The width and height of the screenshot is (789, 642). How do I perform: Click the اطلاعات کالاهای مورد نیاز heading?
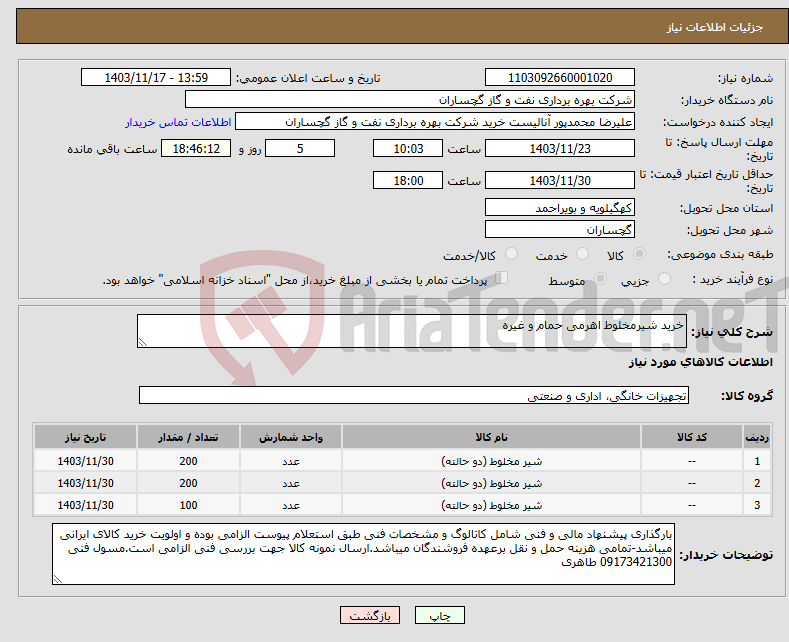click(700, 362)
